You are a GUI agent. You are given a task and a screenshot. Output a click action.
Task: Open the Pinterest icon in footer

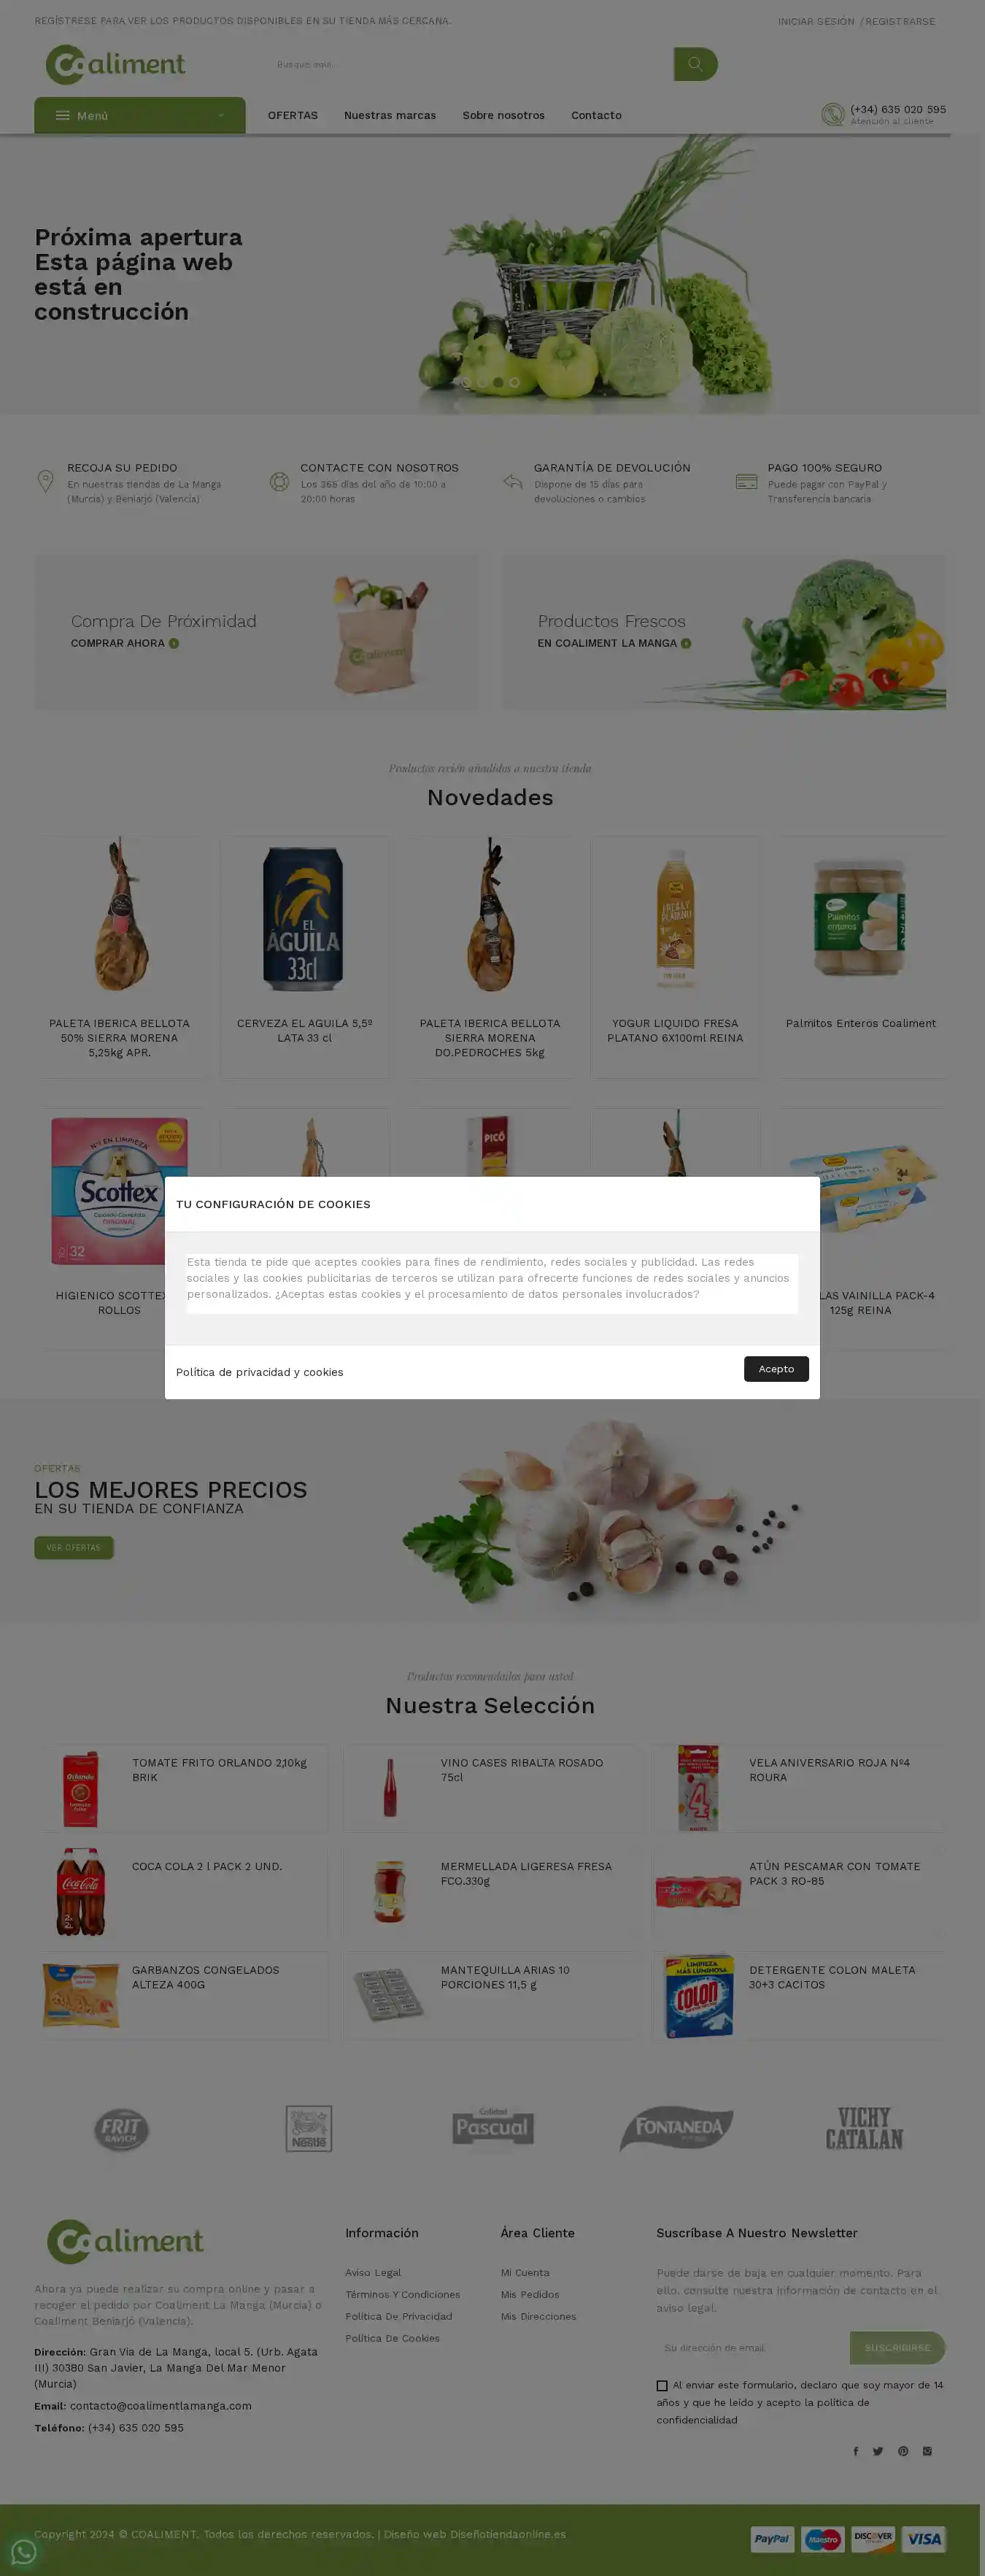[903, 2451]
